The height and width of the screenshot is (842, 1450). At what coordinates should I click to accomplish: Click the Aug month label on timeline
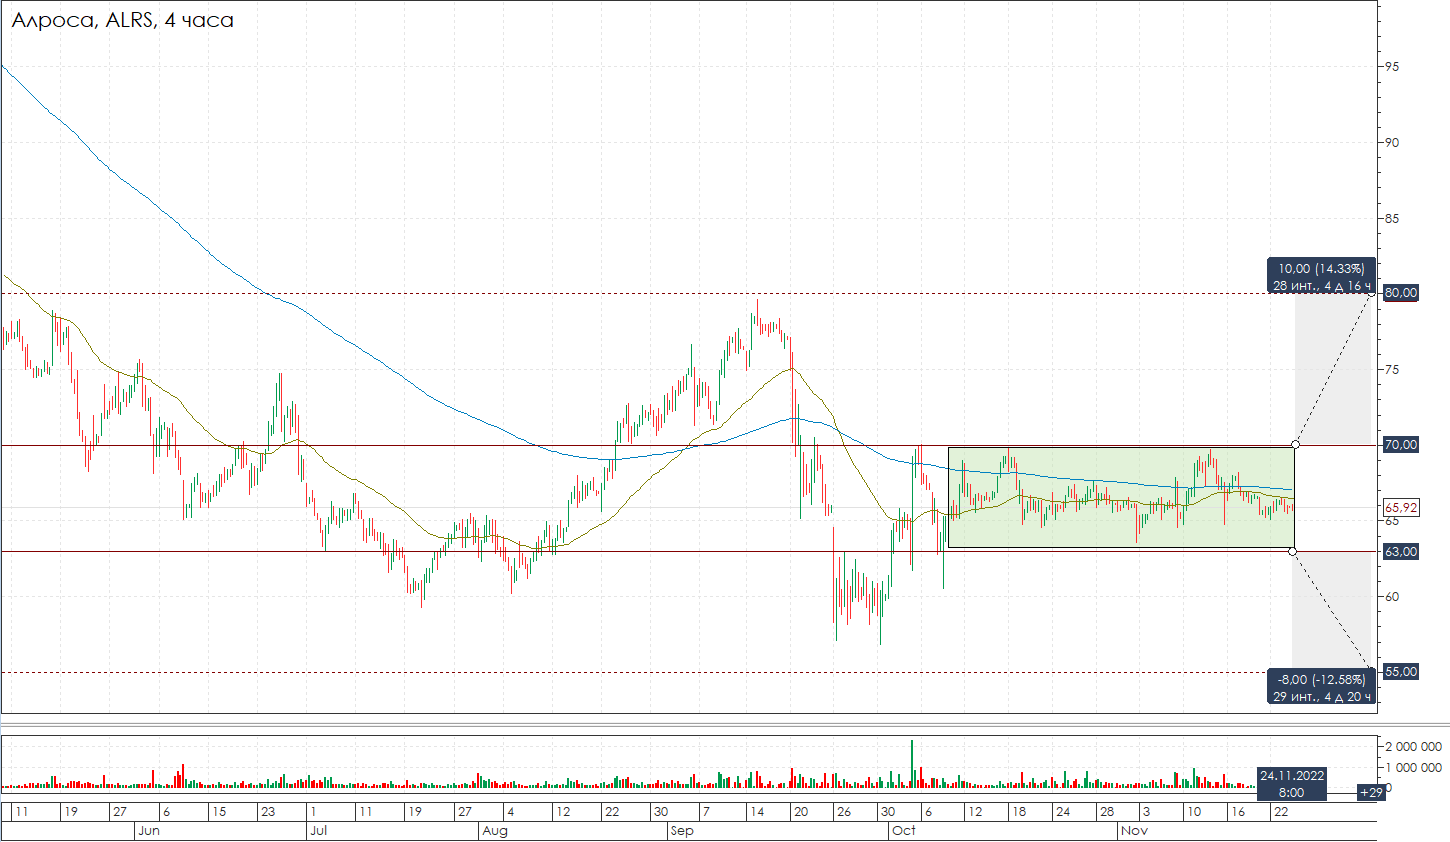click(x=495, y=831)
